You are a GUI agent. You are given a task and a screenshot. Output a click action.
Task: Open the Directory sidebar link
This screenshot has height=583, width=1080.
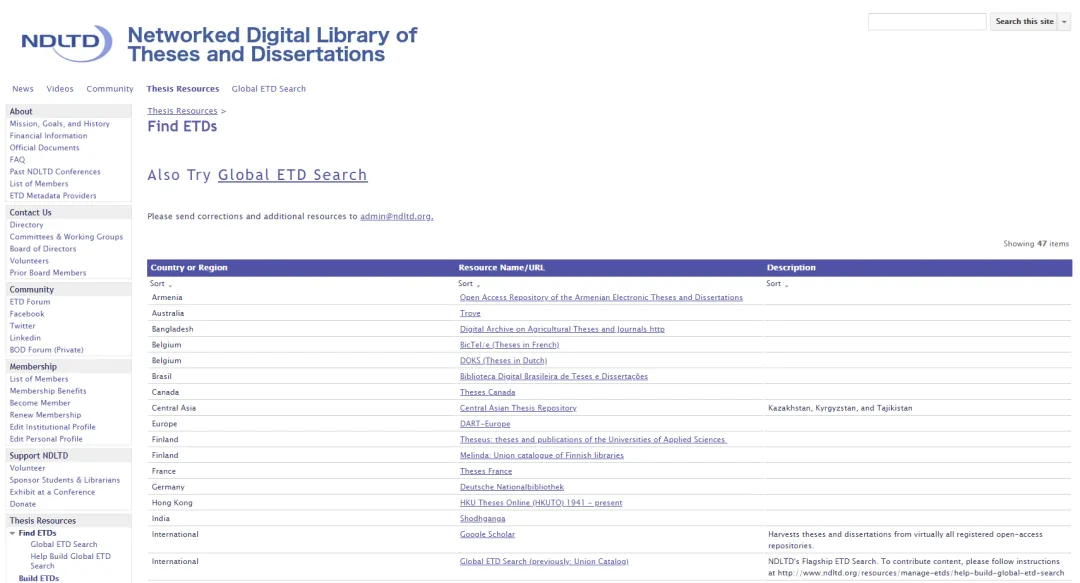tap(26, 225)
